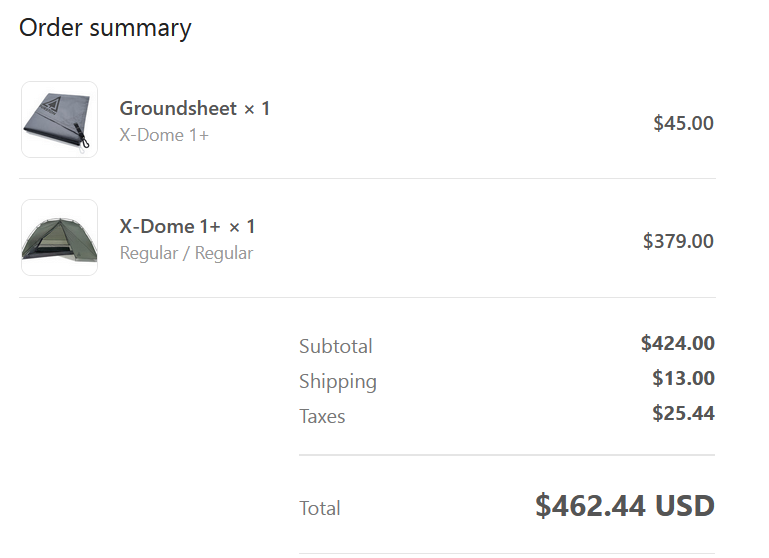Click the X-Dome $379.00 price
The image size is (769, 558).
click(x=678, y=241)
